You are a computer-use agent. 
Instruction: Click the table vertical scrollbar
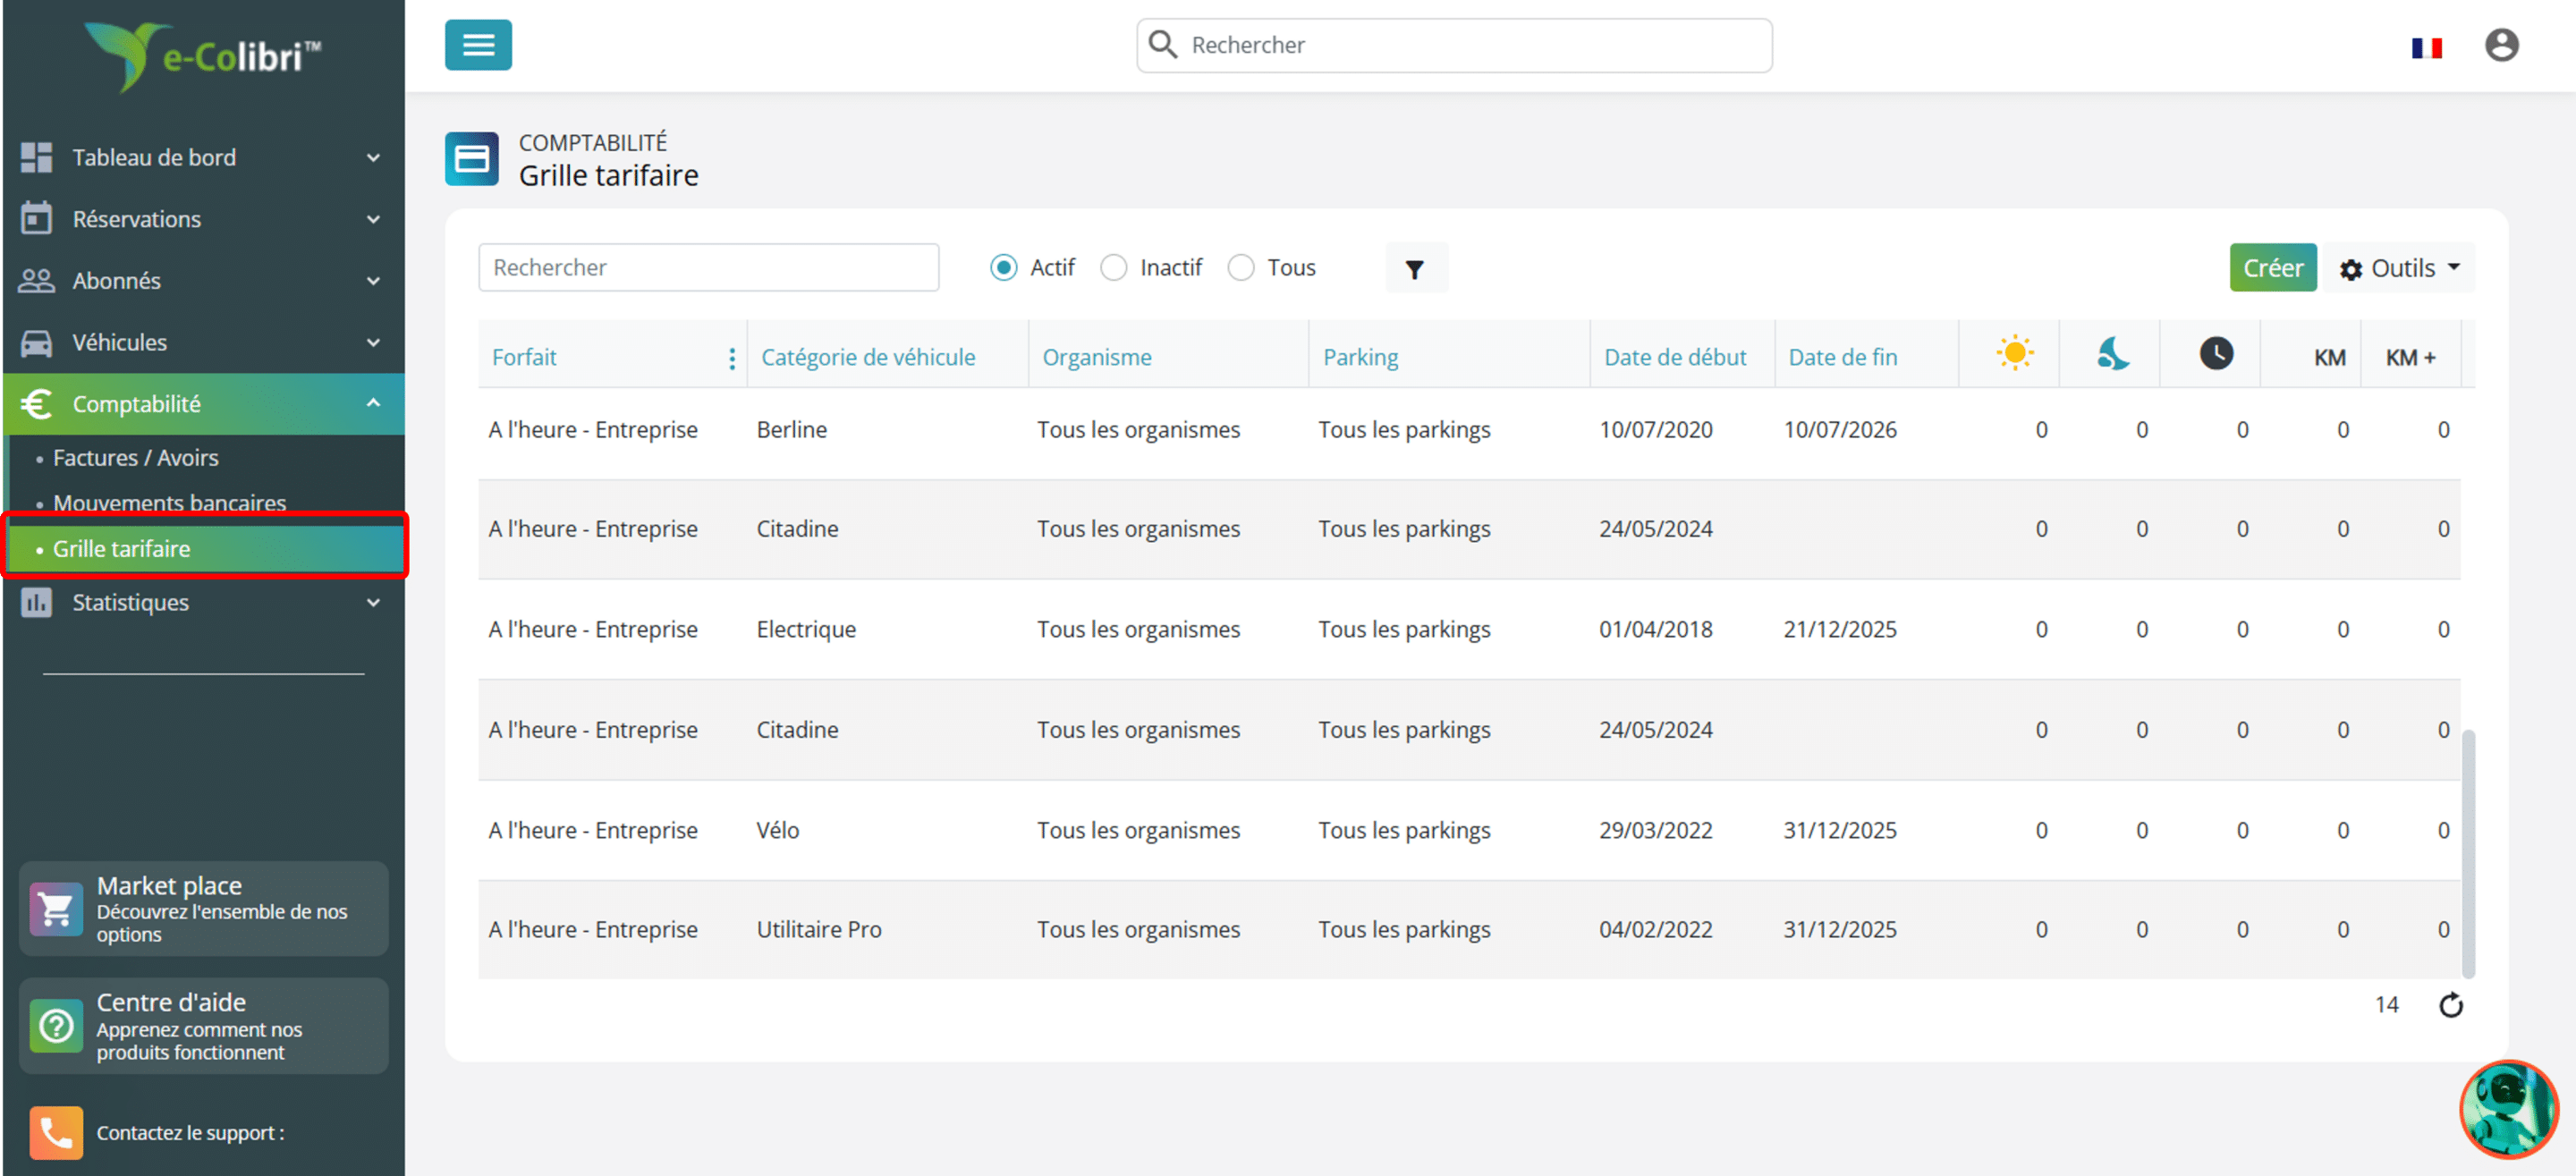[x=2467, y=853]
